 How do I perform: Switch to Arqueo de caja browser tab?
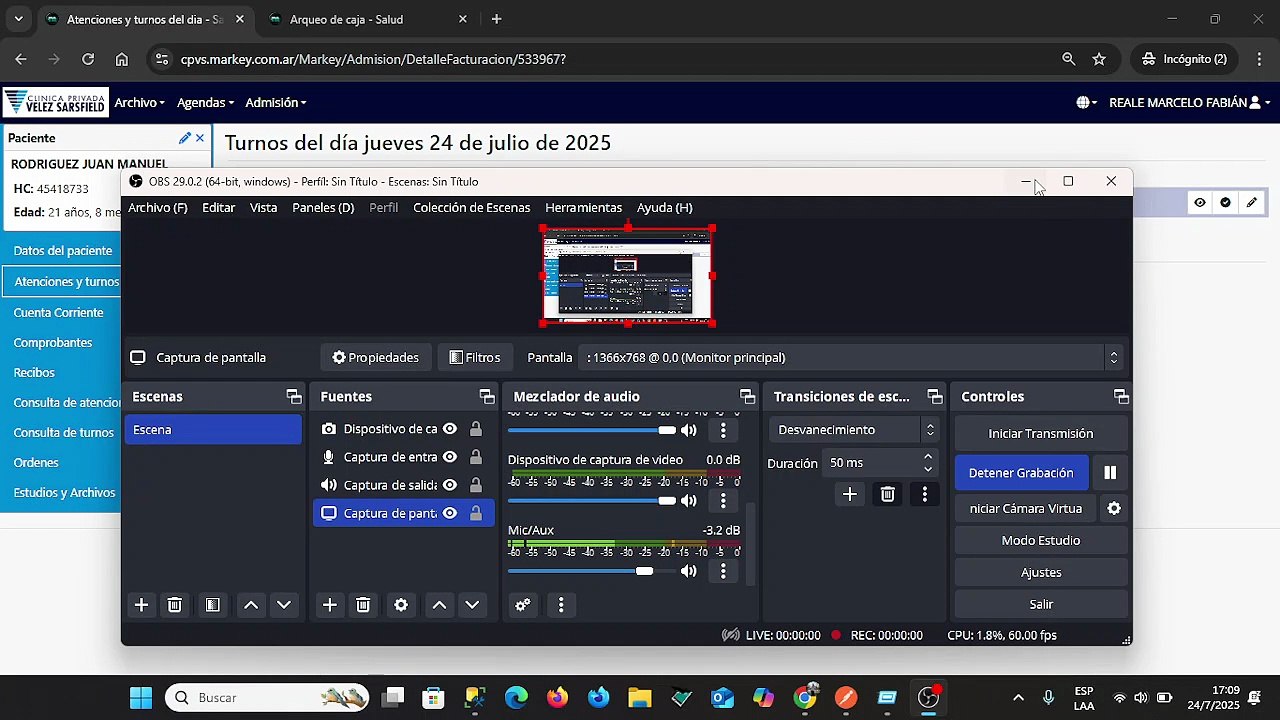346,19
